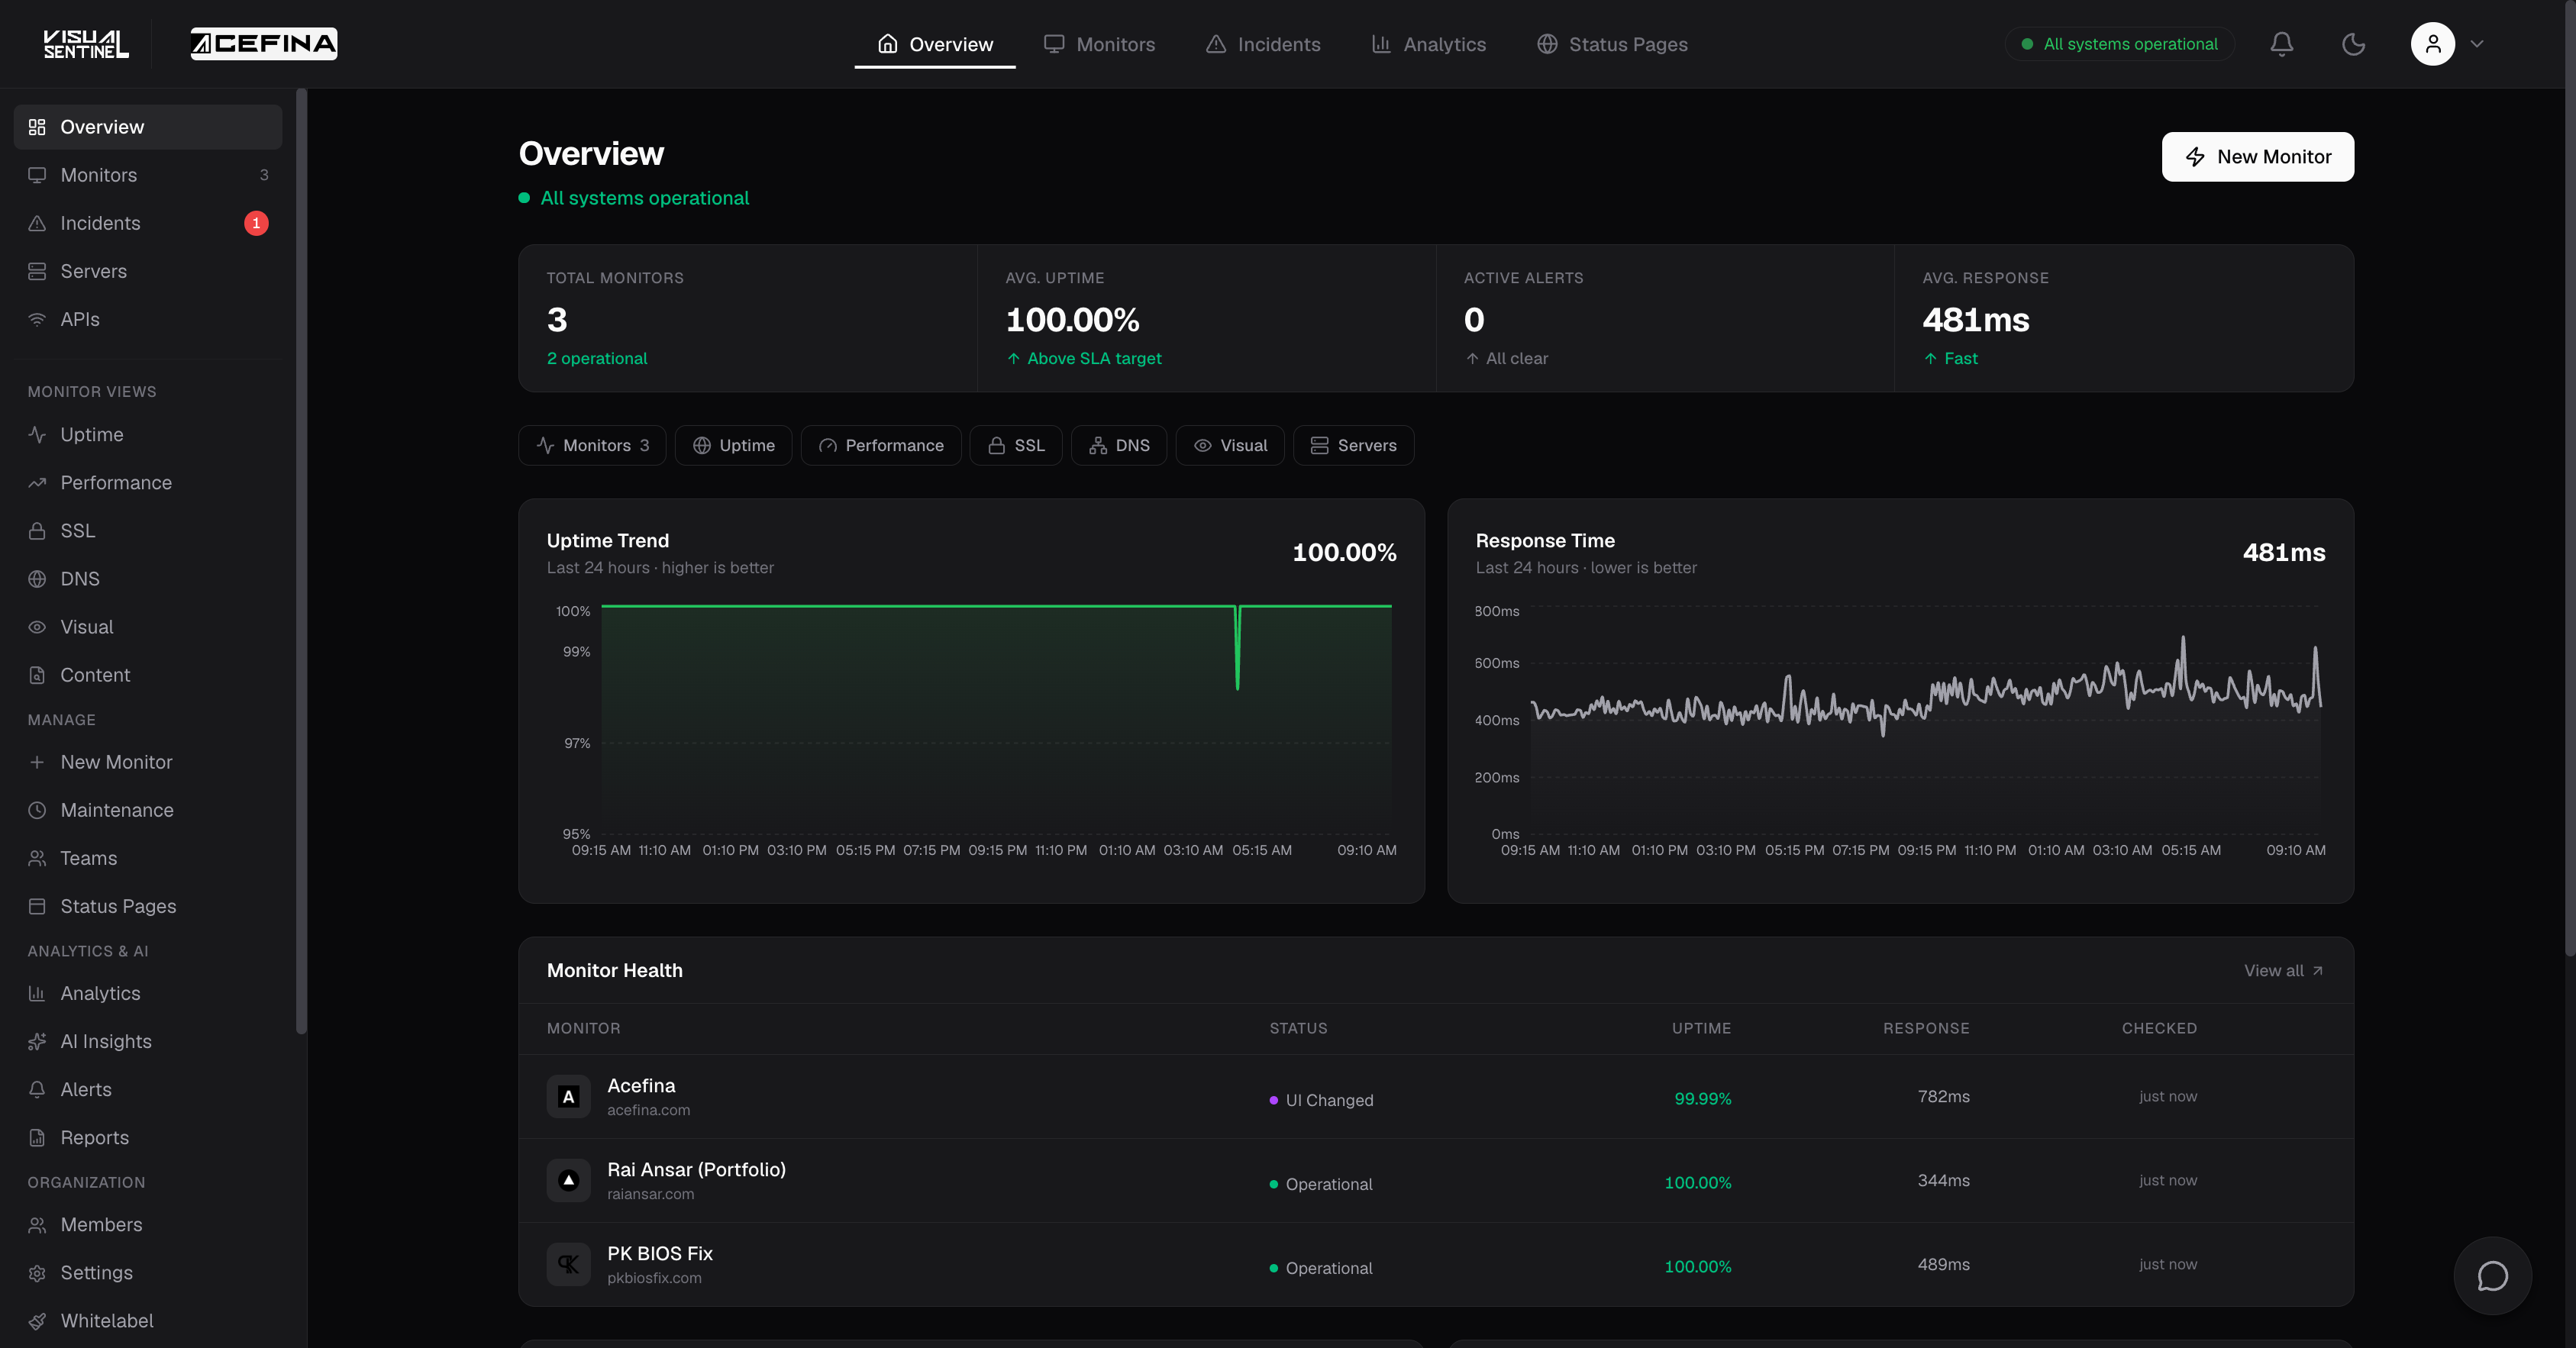Toggle dark mode moon icon
The height and width of the screenshot is (1348, 2576).
point(2353,44)
